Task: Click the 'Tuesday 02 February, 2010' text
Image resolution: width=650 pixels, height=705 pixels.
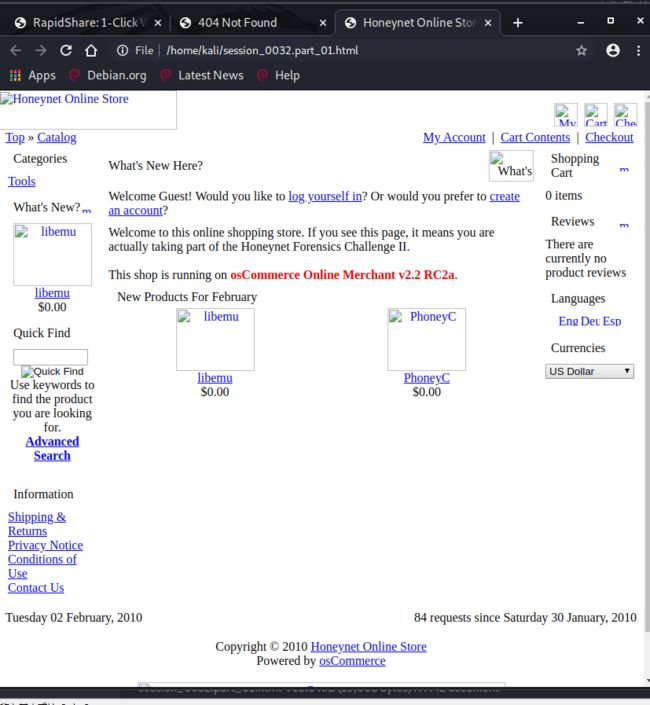Action: click(x=74, y=617)
